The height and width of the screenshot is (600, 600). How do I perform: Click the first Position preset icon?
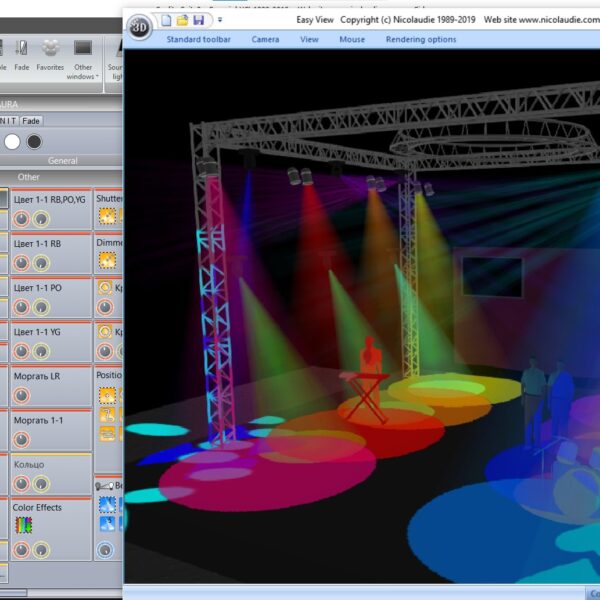(x=108, y=395)
